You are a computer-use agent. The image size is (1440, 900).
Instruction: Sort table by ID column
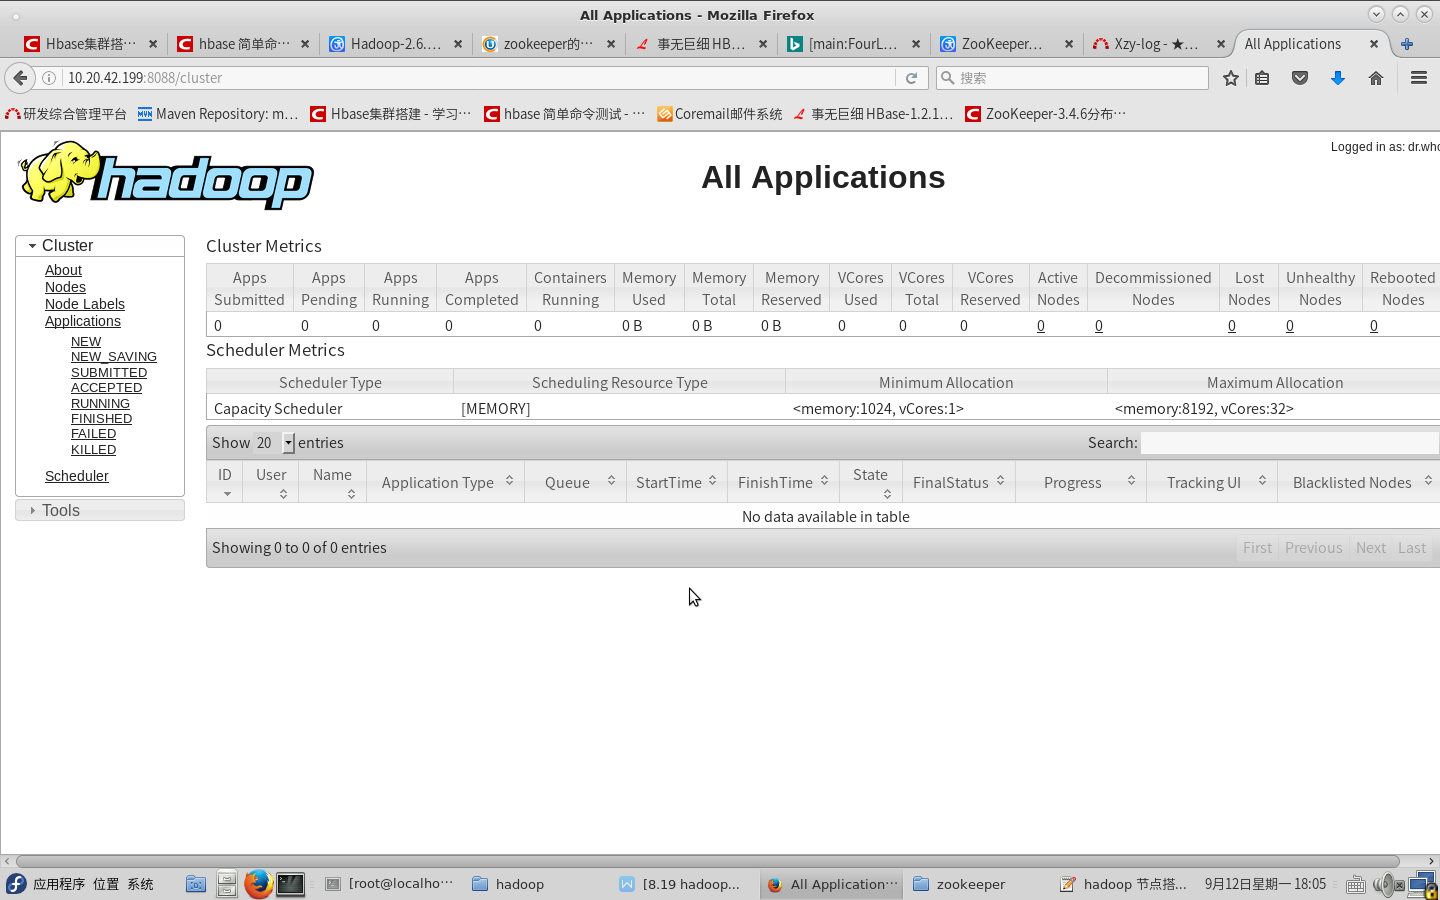pyautogui.click(x=225, y=482)
